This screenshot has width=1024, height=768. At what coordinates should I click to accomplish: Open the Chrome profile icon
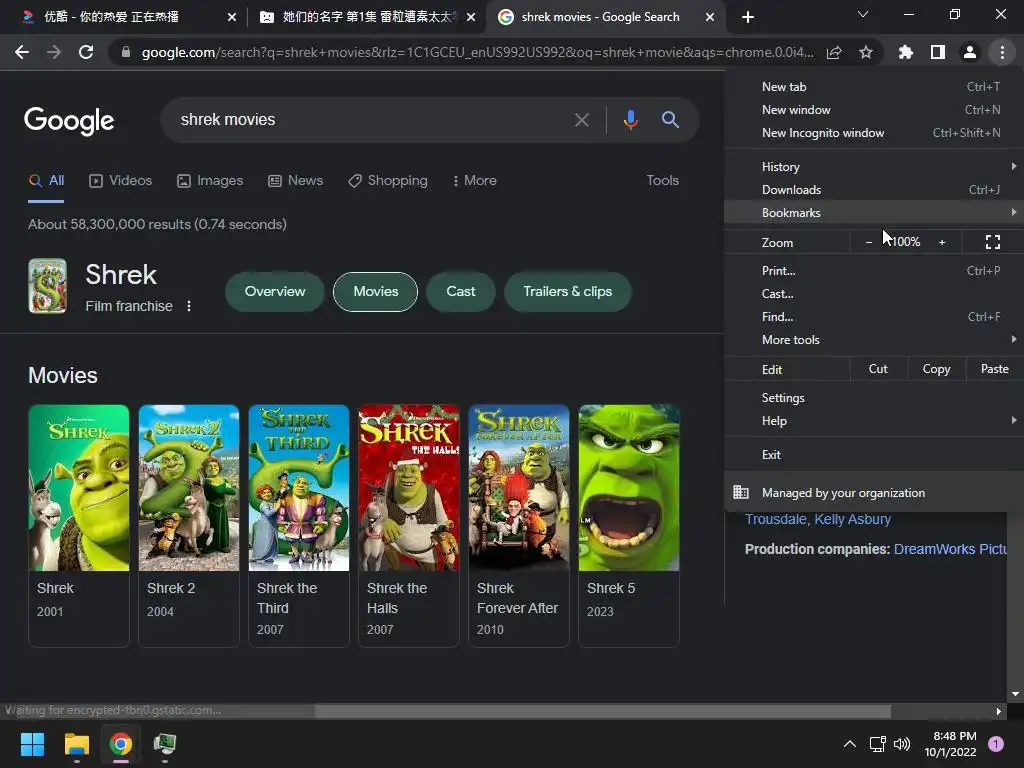point(970,52)
